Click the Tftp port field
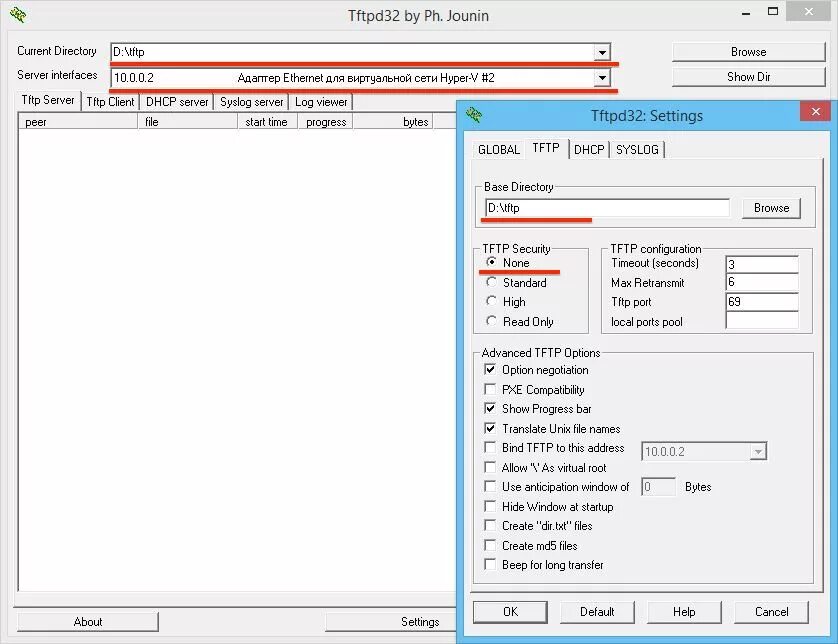 762,301
